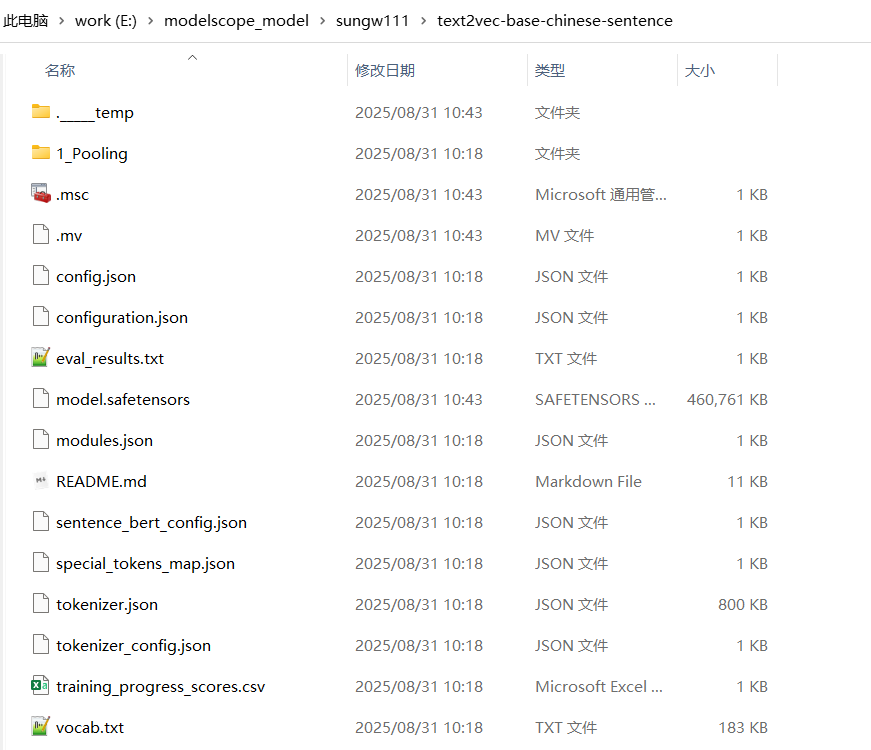Click Microsoft Excel type of training_progress_scores.csv
The image size is (871, 750).
coord(599,687)
